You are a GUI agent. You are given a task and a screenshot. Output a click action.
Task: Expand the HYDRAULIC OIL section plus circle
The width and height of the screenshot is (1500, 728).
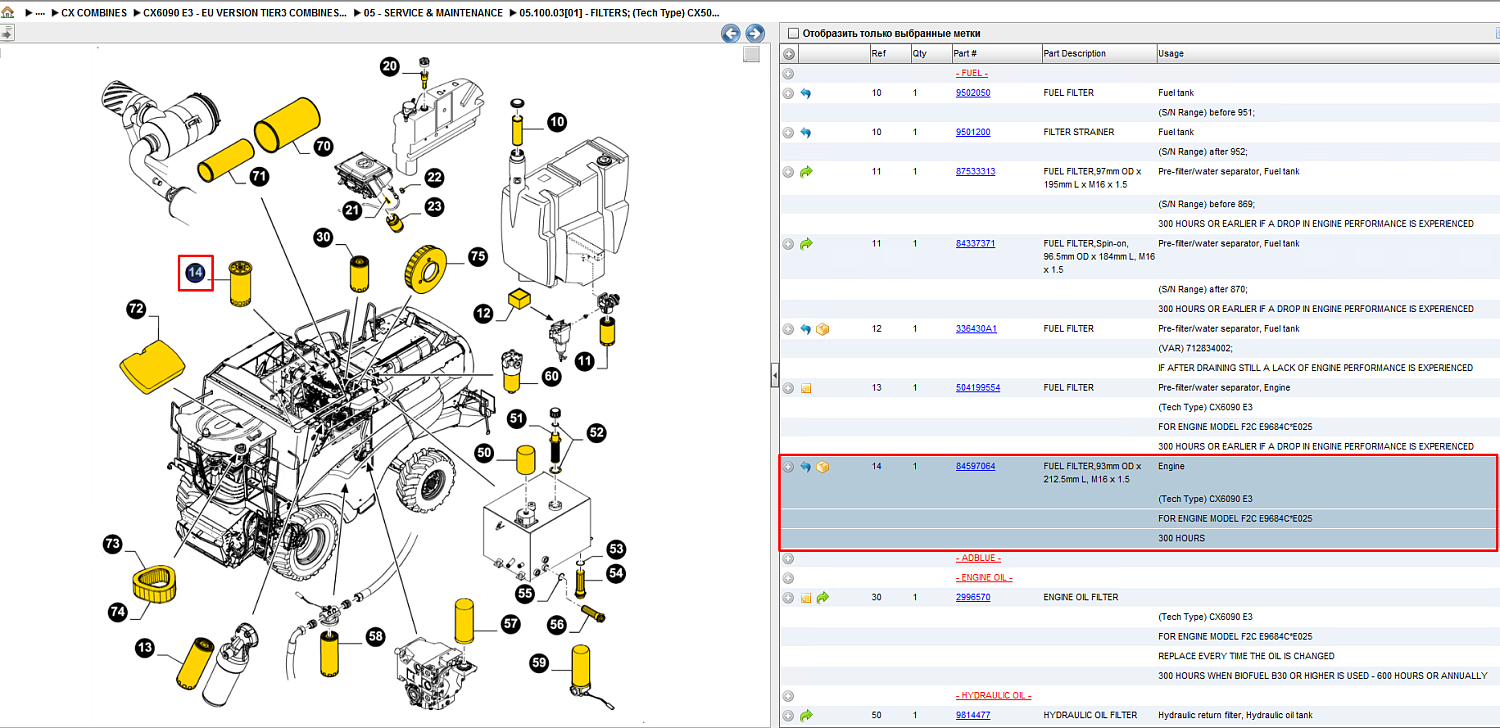[x=788, y=695]
